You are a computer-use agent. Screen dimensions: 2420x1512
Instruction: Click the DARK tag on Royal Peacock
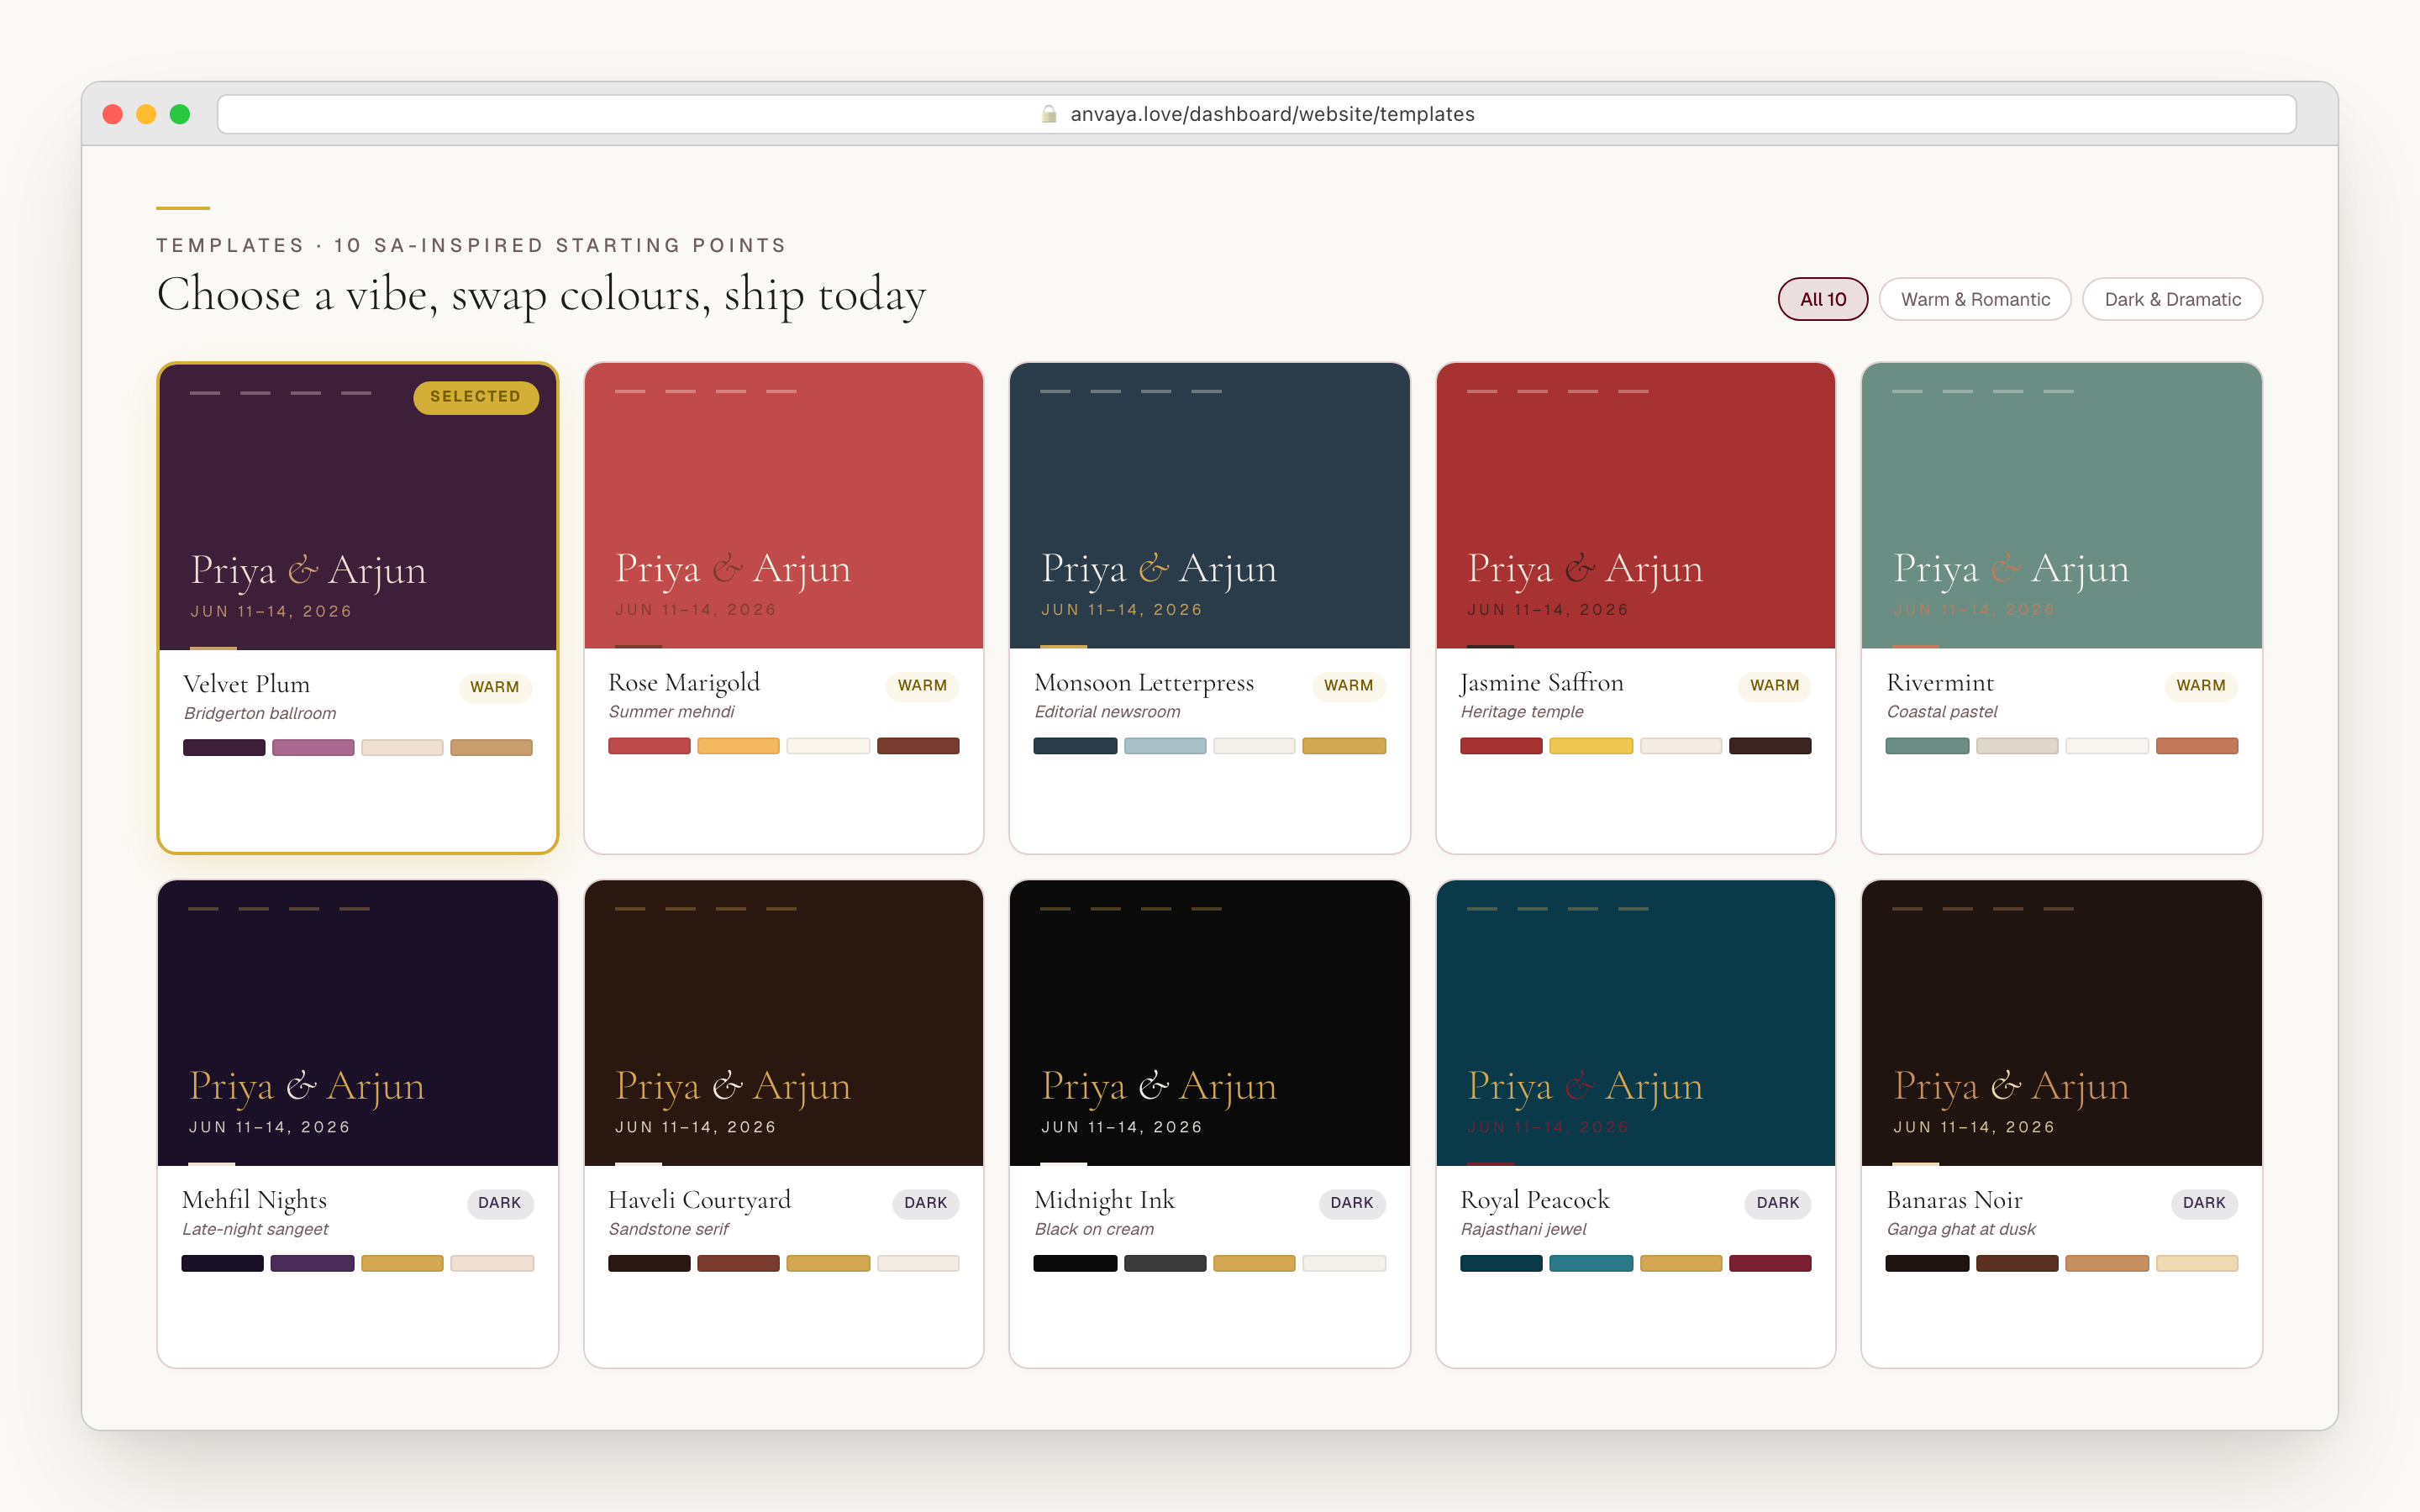1778,1203
